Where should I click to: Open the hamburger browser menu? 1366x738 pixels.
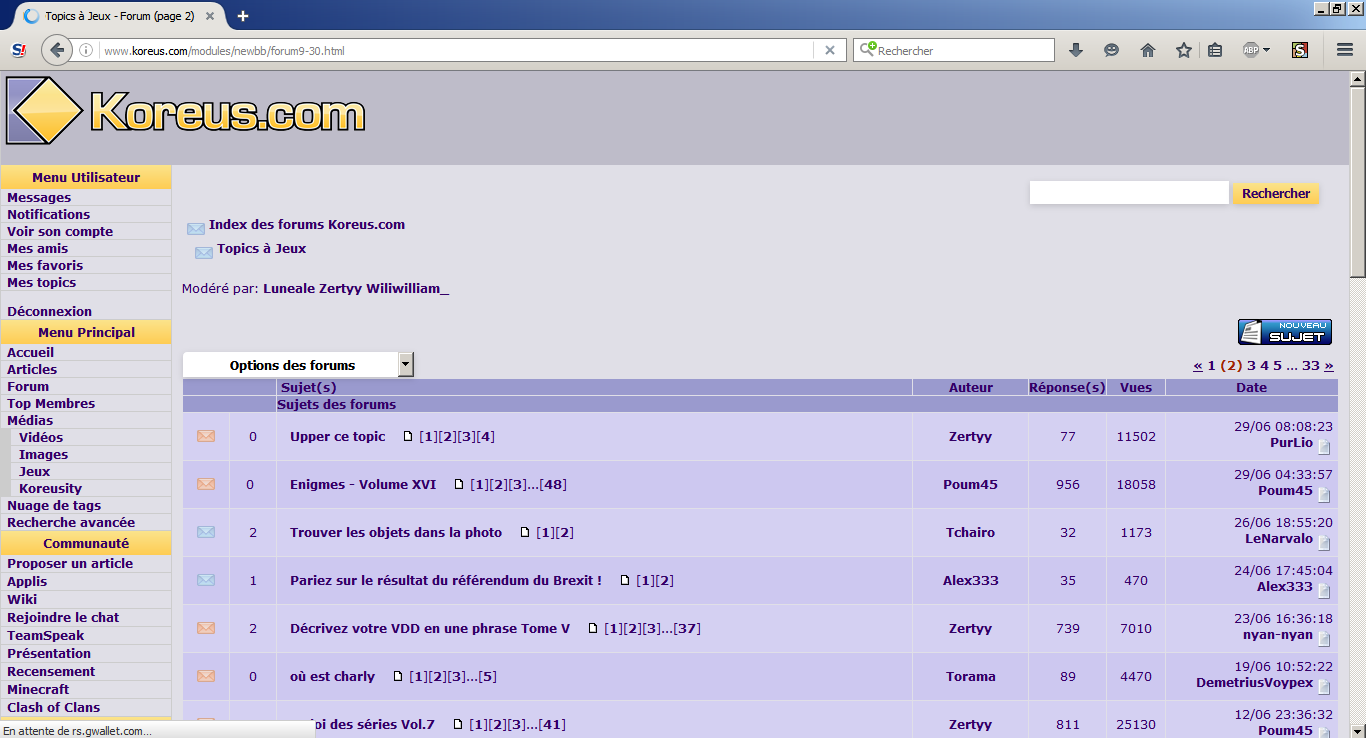point(1345,50)
